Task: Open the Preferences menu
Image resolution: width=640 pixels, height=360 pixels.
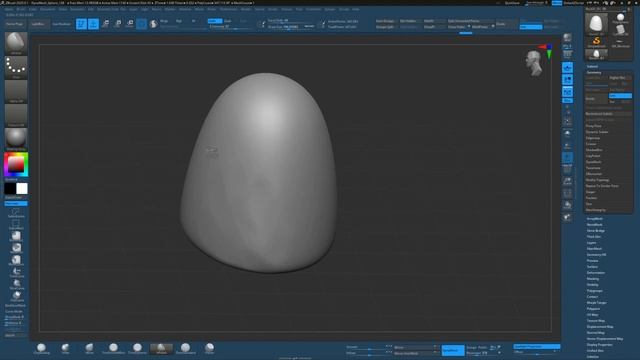Action: click(x=228, y=9)
